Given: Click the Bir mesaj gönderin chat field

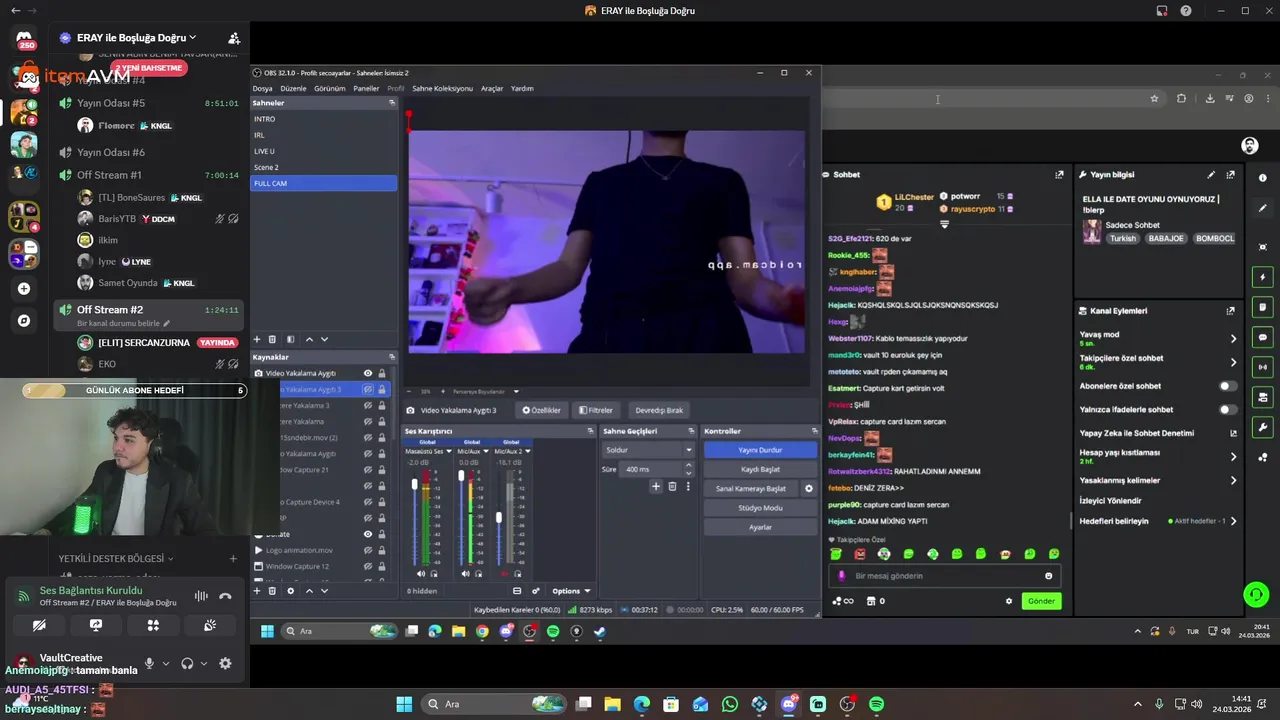Looking at the screenshot, I should click(x=944, y=576).
